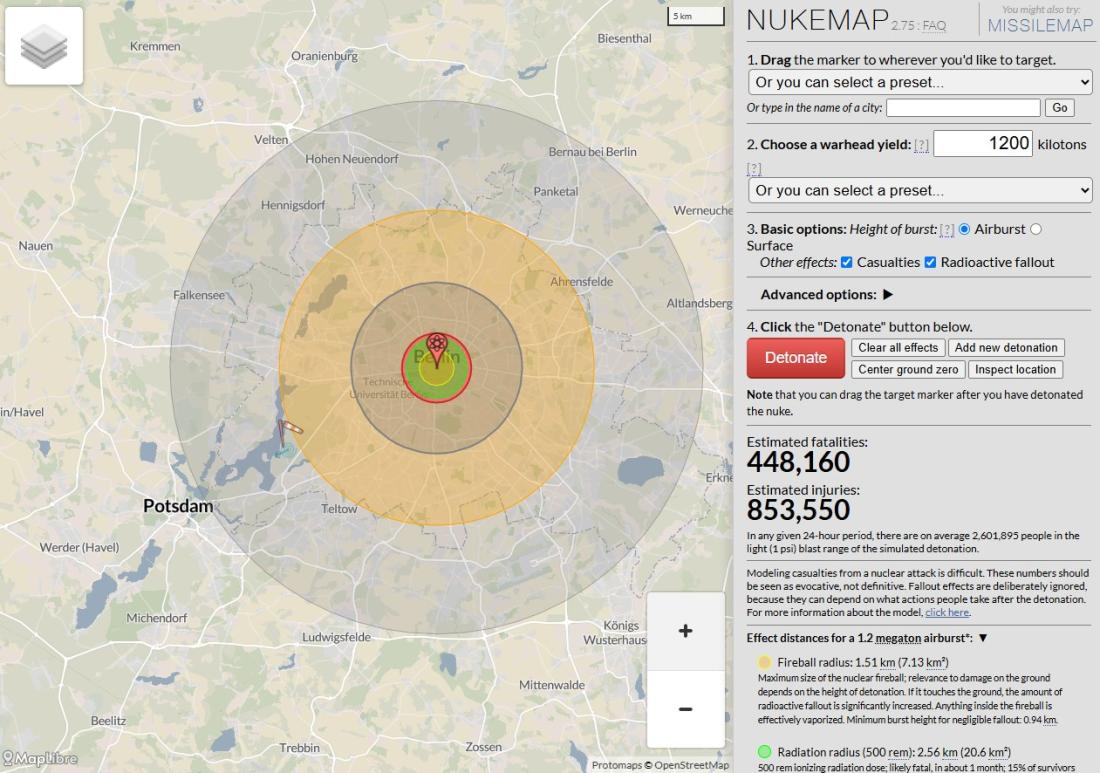Focus the warhead yield kilotons field
1100x773 pixels.
tap(982, 144)
